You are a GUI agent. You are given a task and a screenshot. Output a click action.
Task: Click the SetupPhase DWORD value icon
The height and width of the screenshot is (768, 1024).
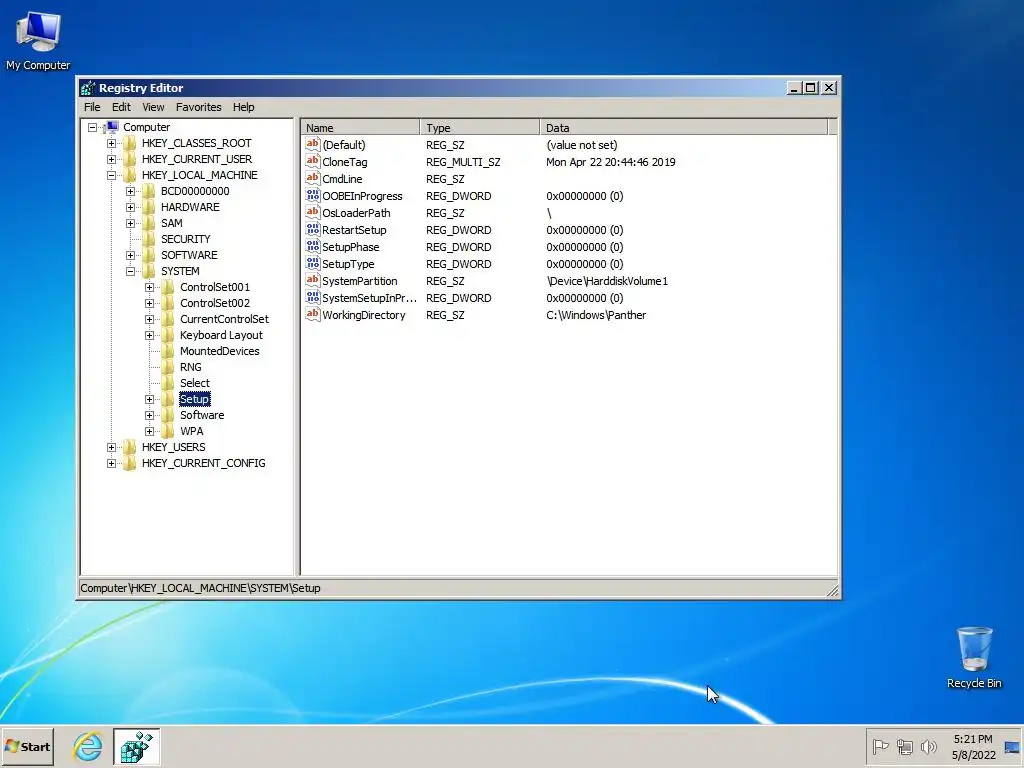[x=313, y=246]
